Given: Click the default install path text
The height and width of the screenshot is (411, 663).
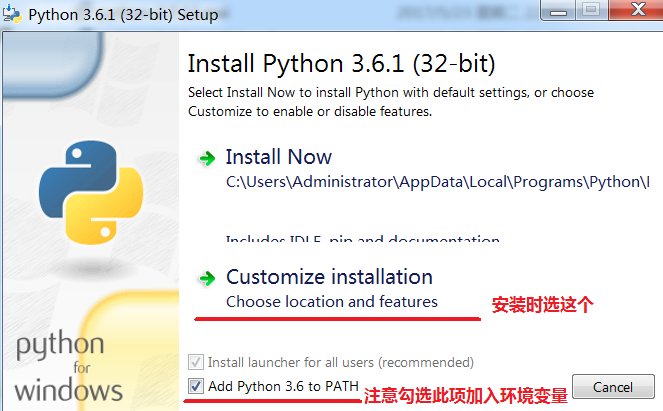Looking at the screenshot, I should point(438,182).
